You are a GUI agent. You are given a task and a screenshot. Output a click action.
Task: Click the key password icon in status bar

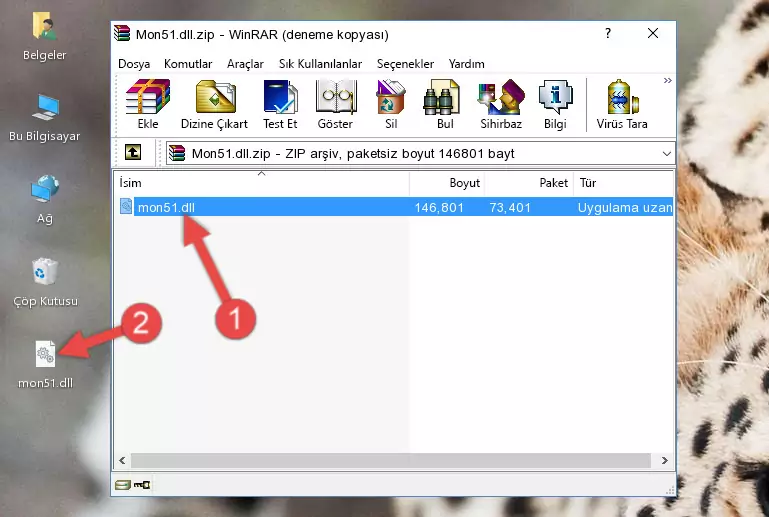pos(142,485)
